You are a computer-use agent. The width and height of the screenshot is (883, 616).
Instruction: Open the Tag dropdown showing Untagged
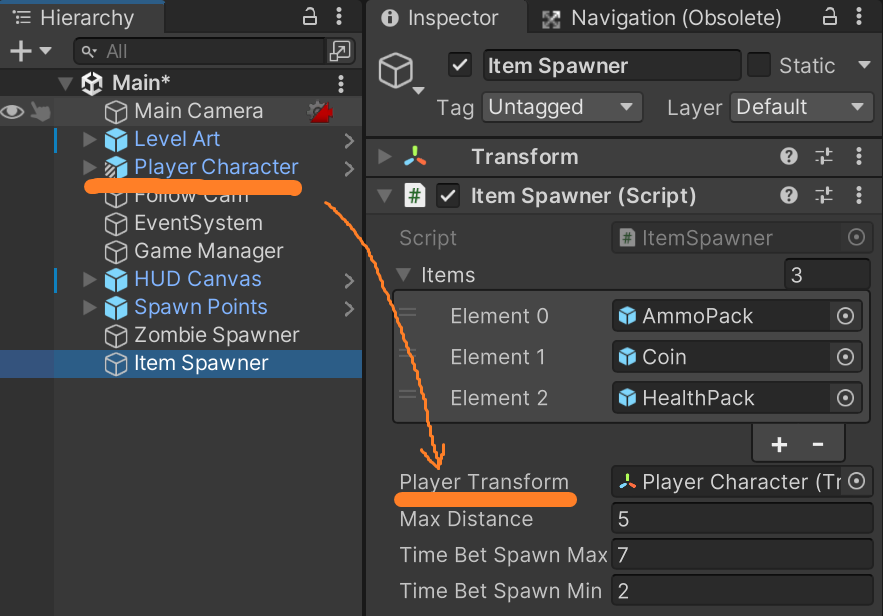(562, 107)
